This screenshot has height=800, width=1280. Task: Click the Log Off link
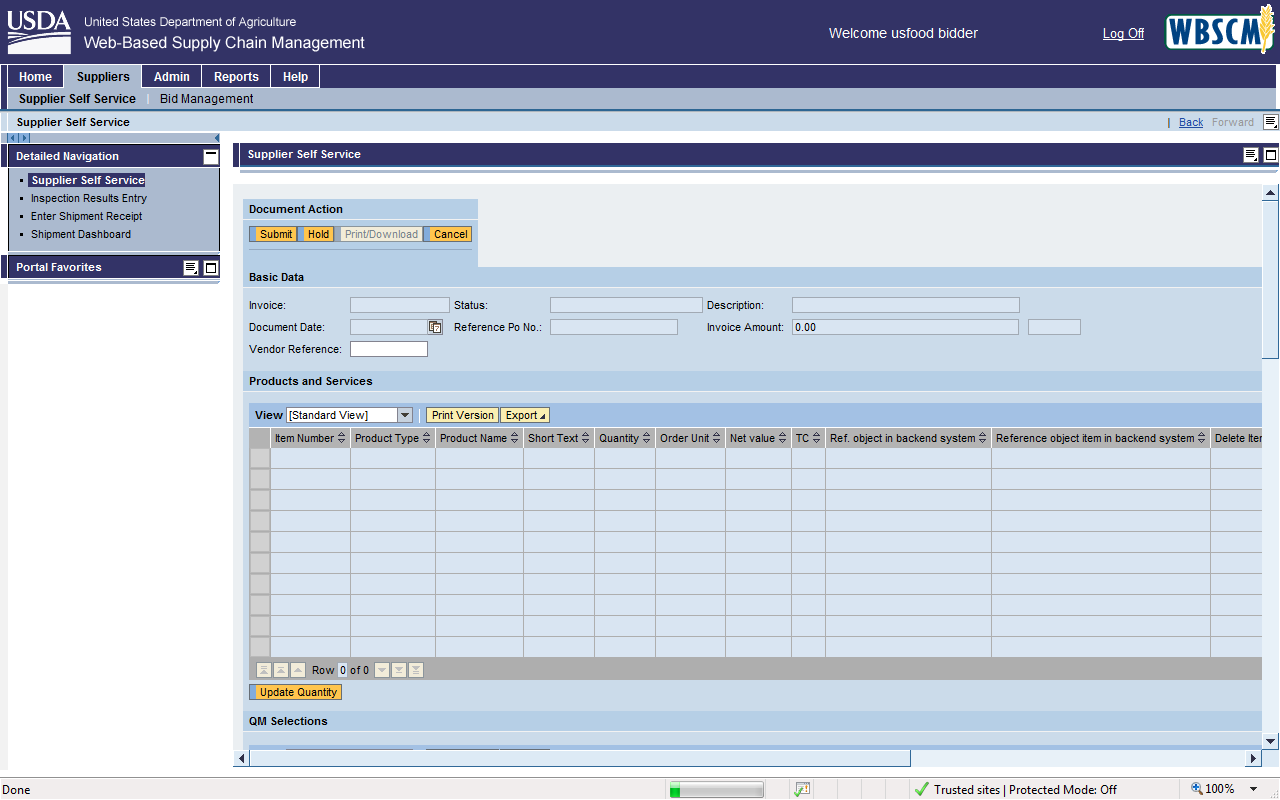1123,34
